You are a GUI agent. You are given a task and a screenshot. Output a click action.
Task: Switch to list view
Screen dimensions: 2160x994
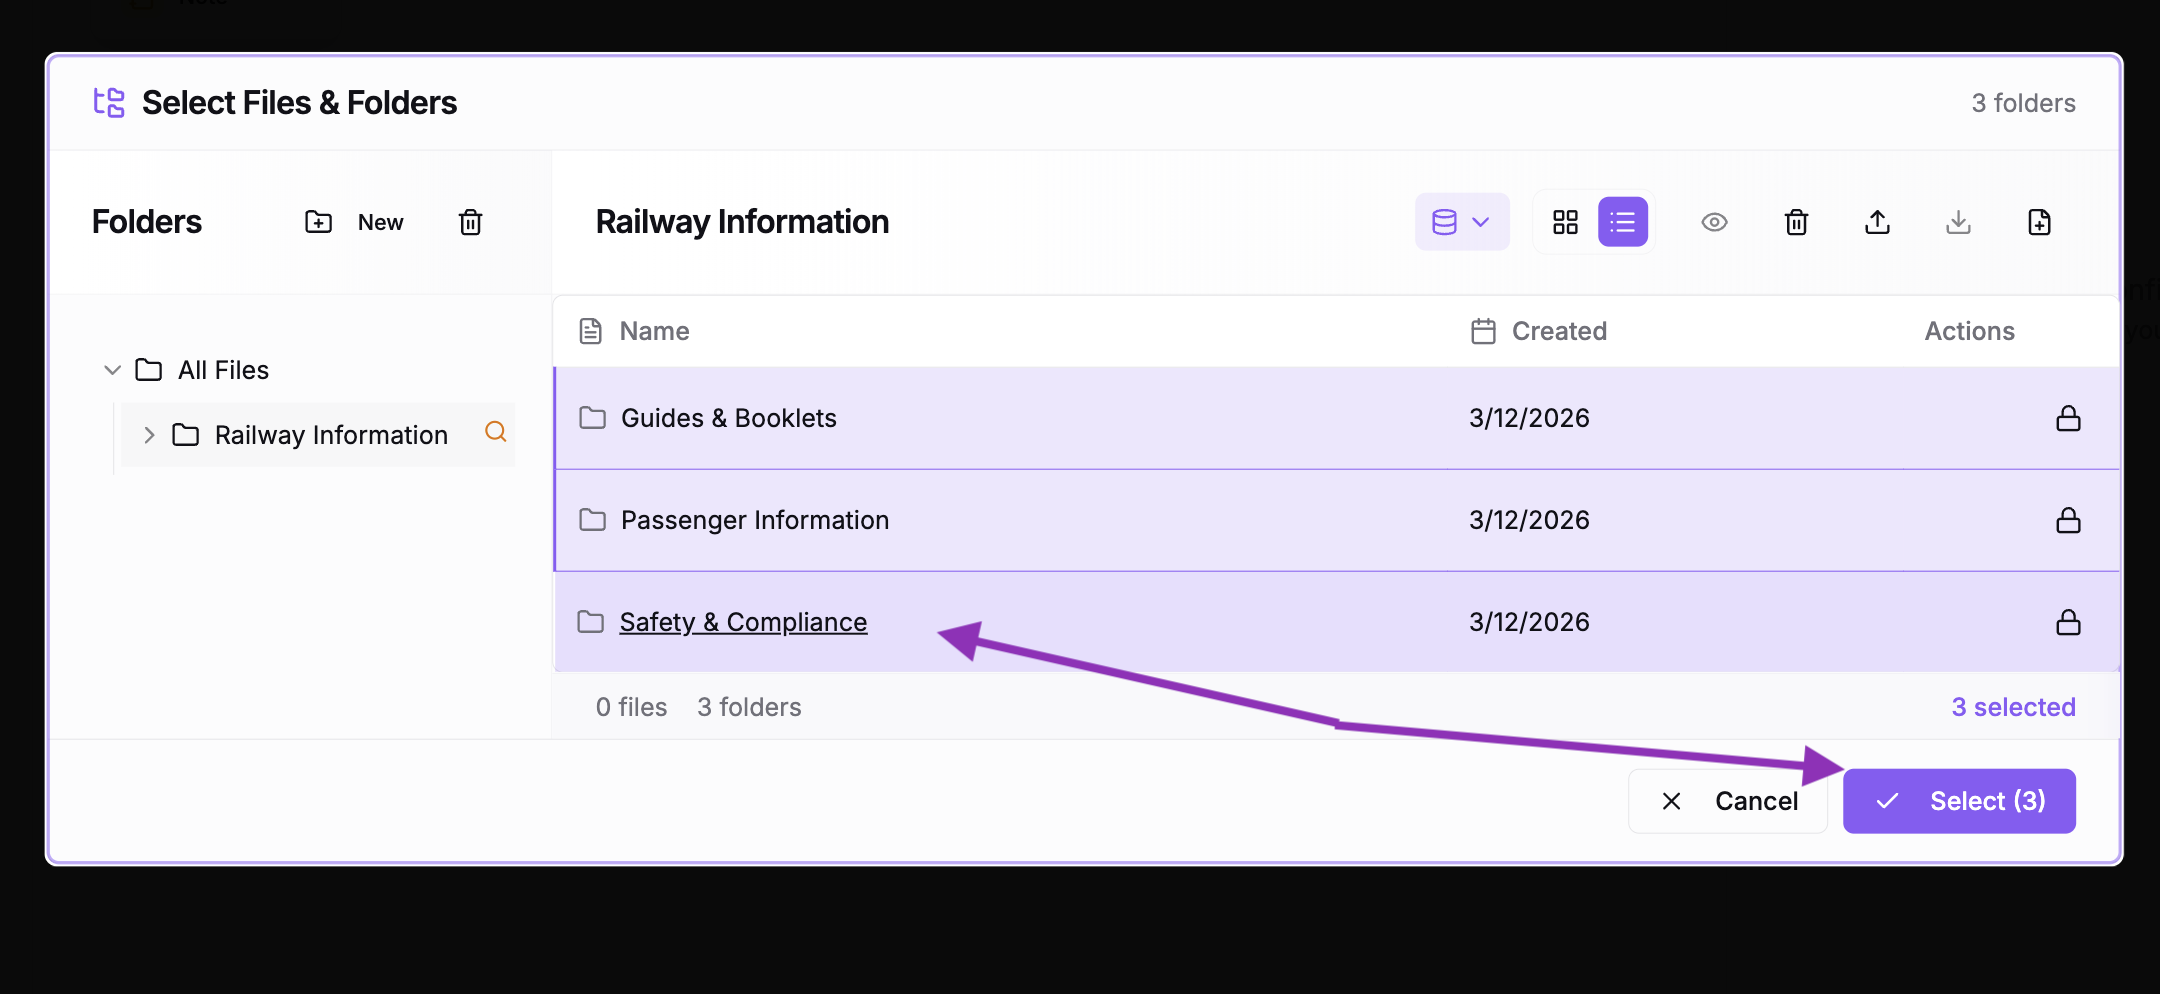tap(1622, 222)
